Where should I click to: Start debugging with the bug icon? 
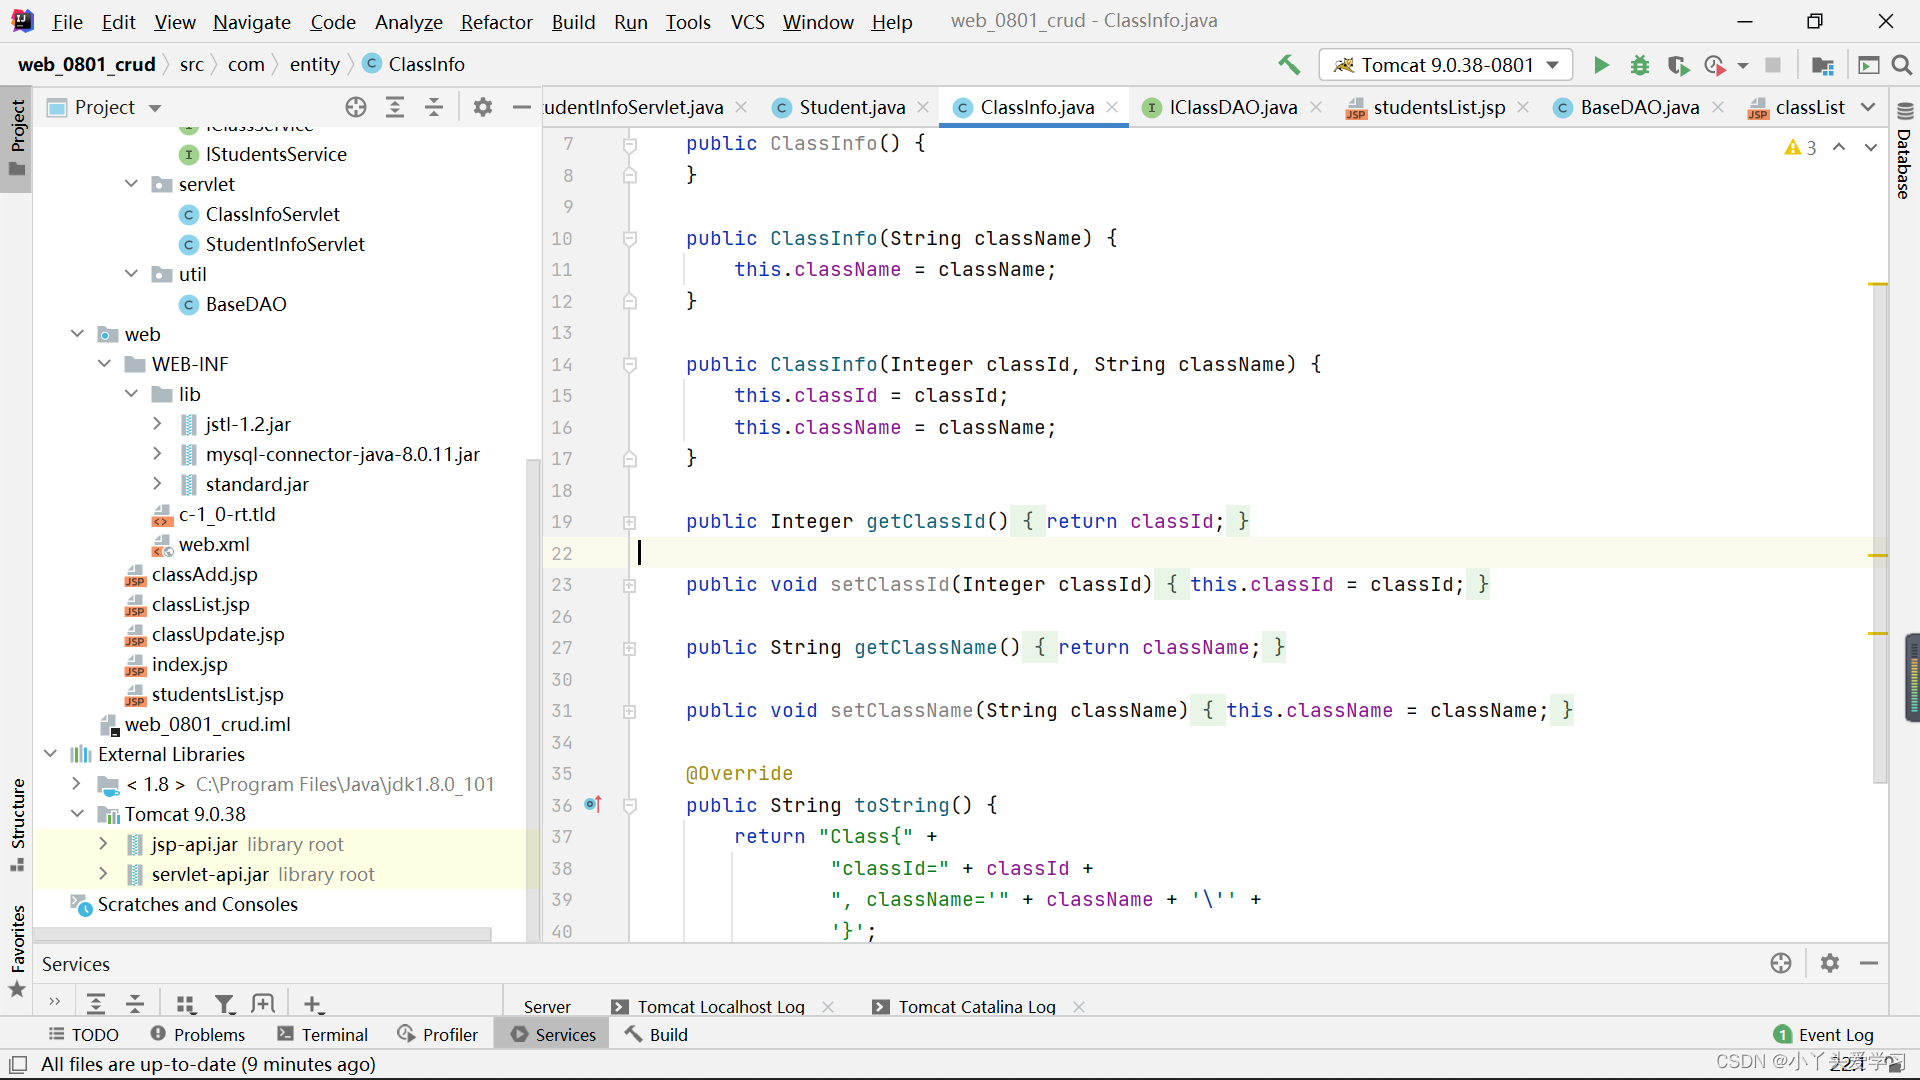pyautogui.click(x=1640, y=65)
